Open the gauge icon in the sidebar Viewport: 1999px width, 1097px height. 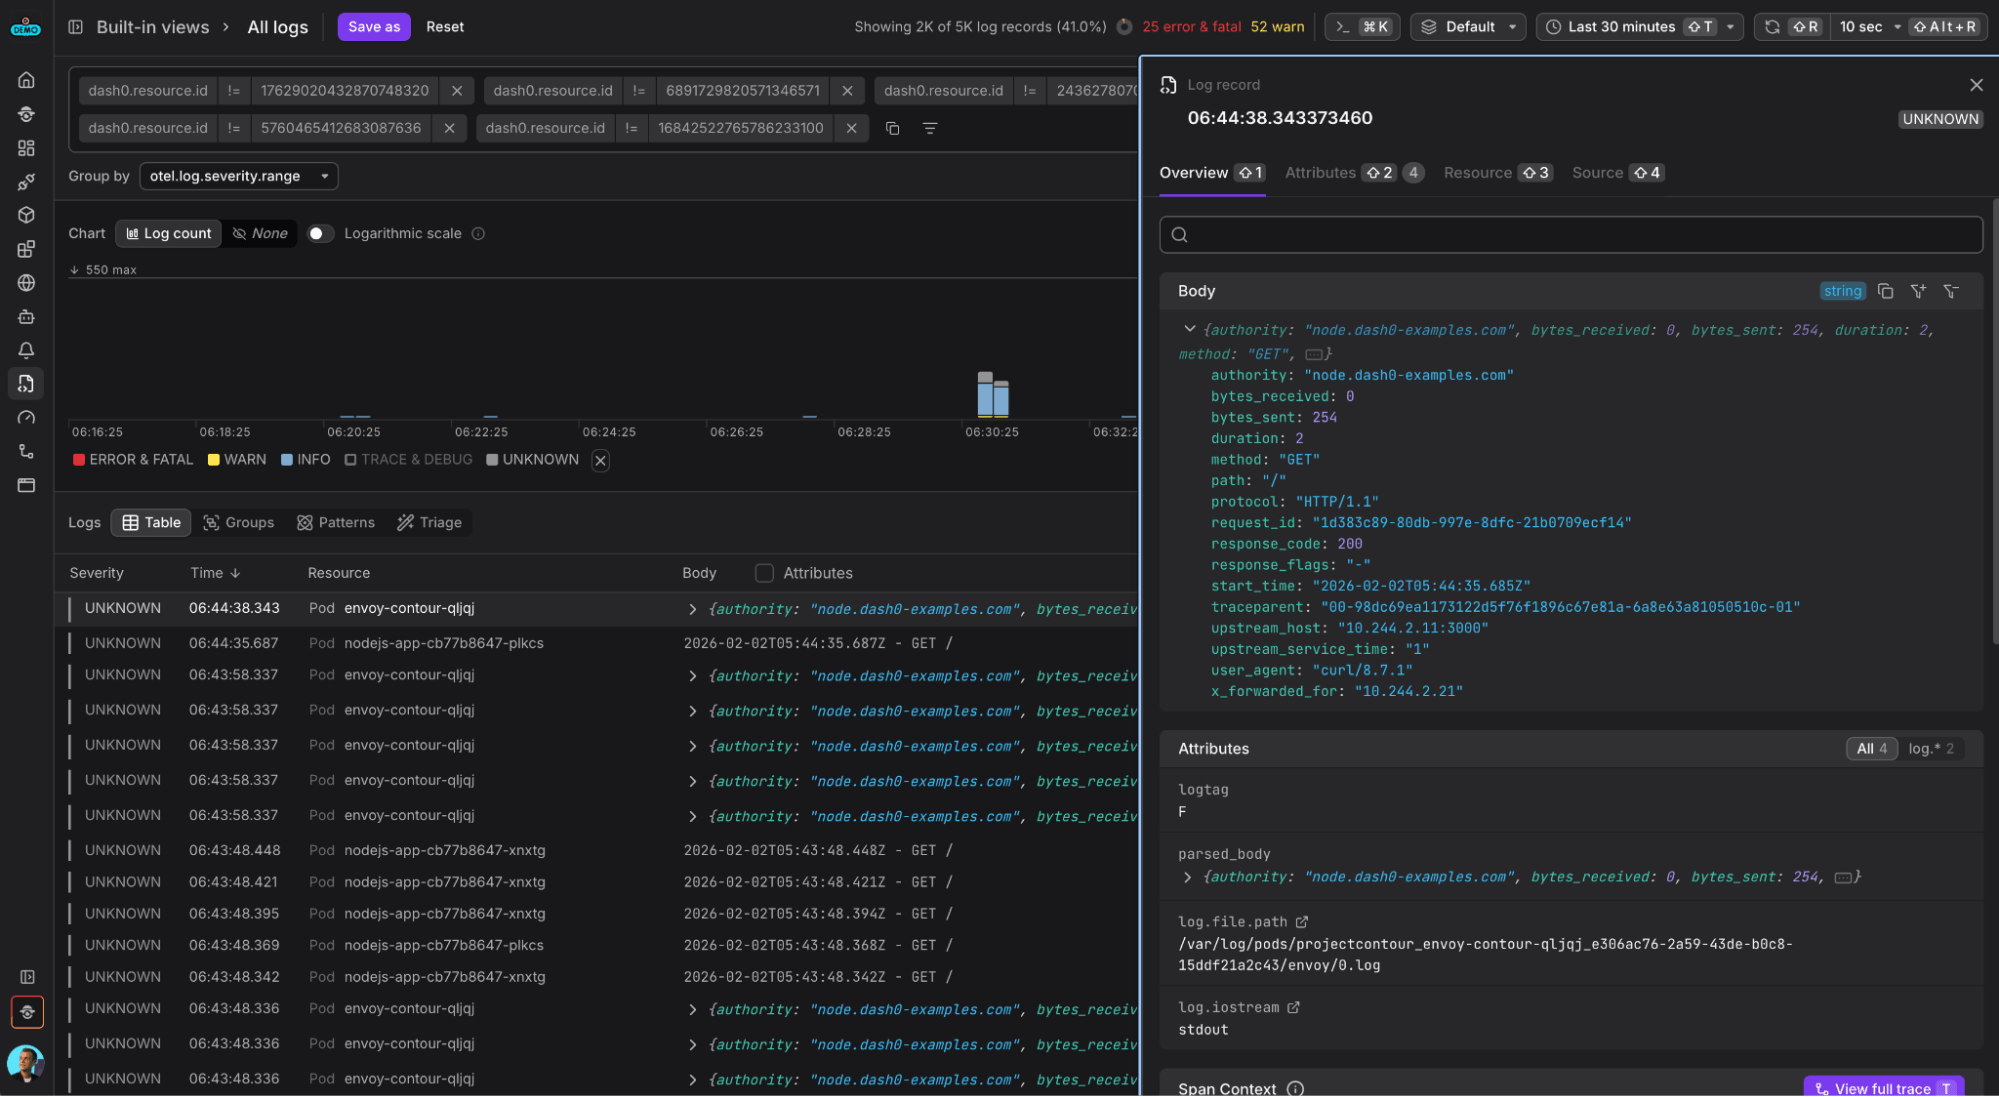(x=27, y=418)
